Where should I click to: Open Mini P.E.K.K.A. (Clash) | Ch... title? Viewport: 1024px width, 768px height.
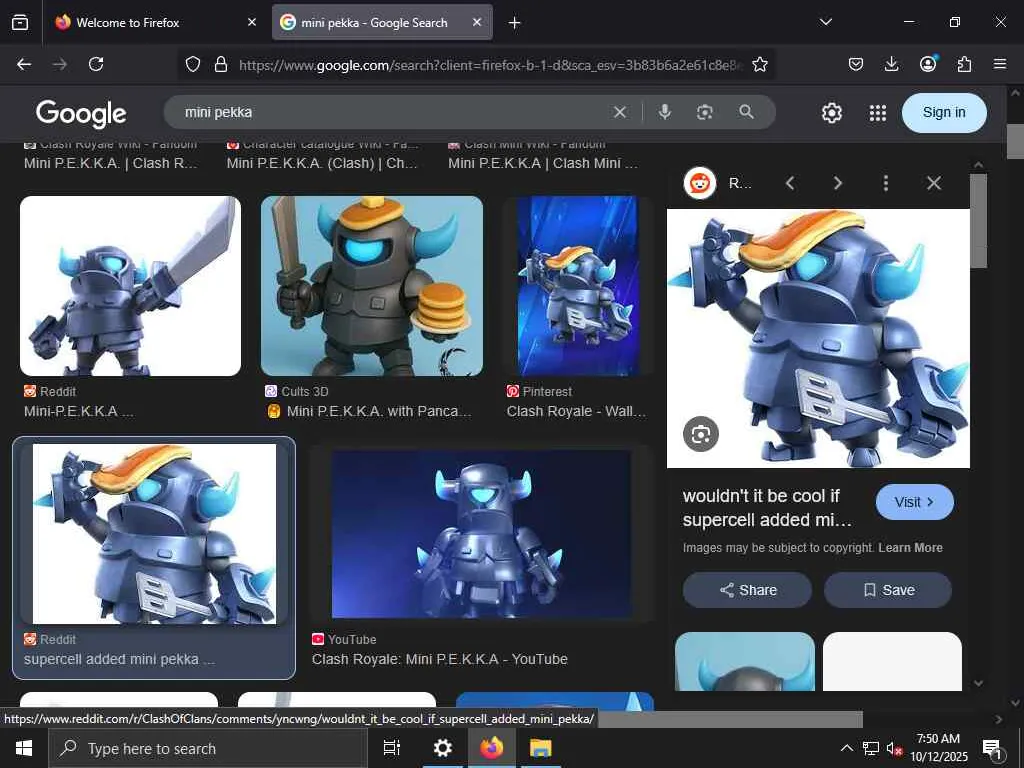[x=322, y=163]
